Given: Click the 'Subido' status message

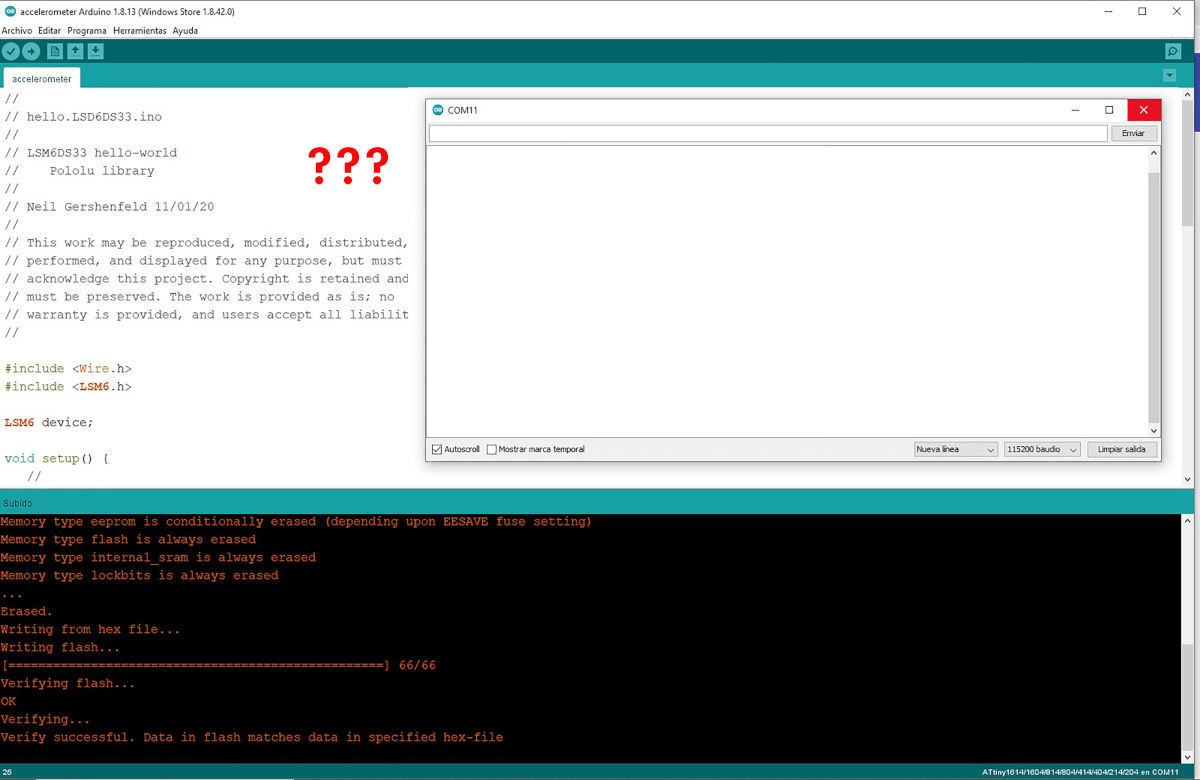Looking at the screenshot, I should tap(16, 502).
